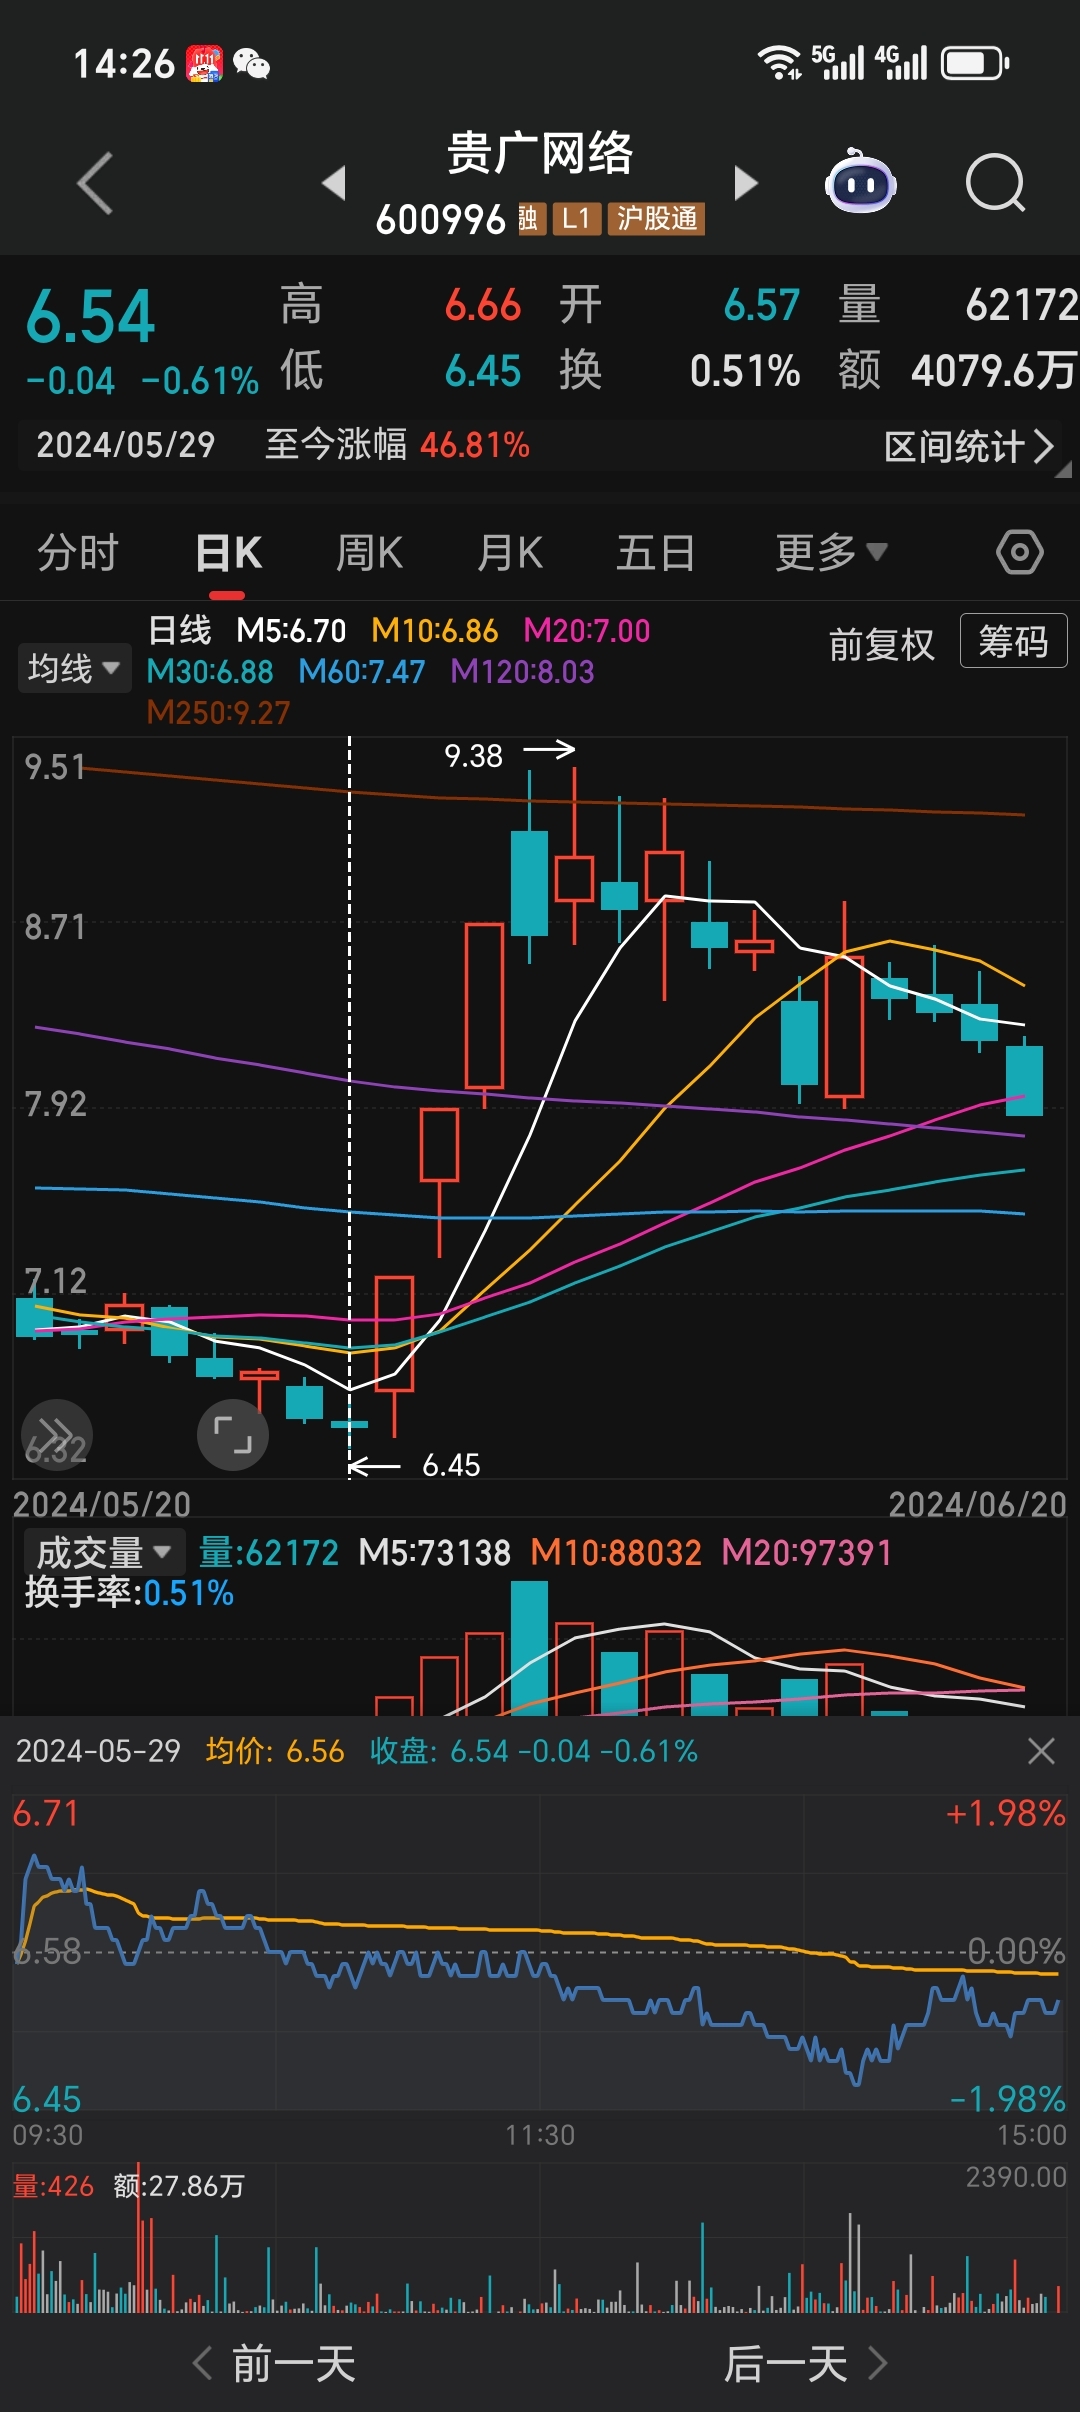1080x2412 pixels.
Task: Switch to 五日 chart
Action: coord(655,552)
